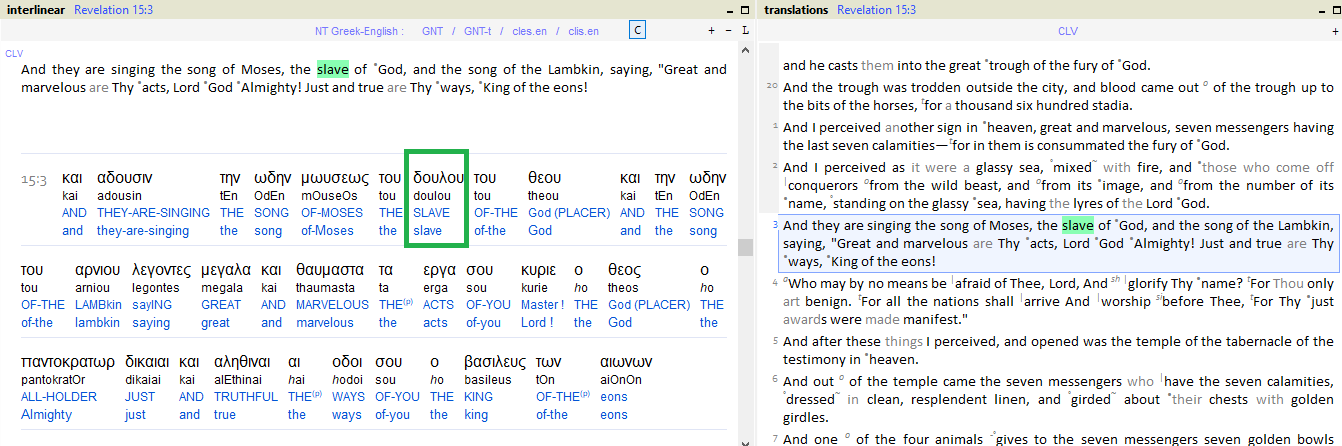Select the Greek word εργα

[440, 270]
